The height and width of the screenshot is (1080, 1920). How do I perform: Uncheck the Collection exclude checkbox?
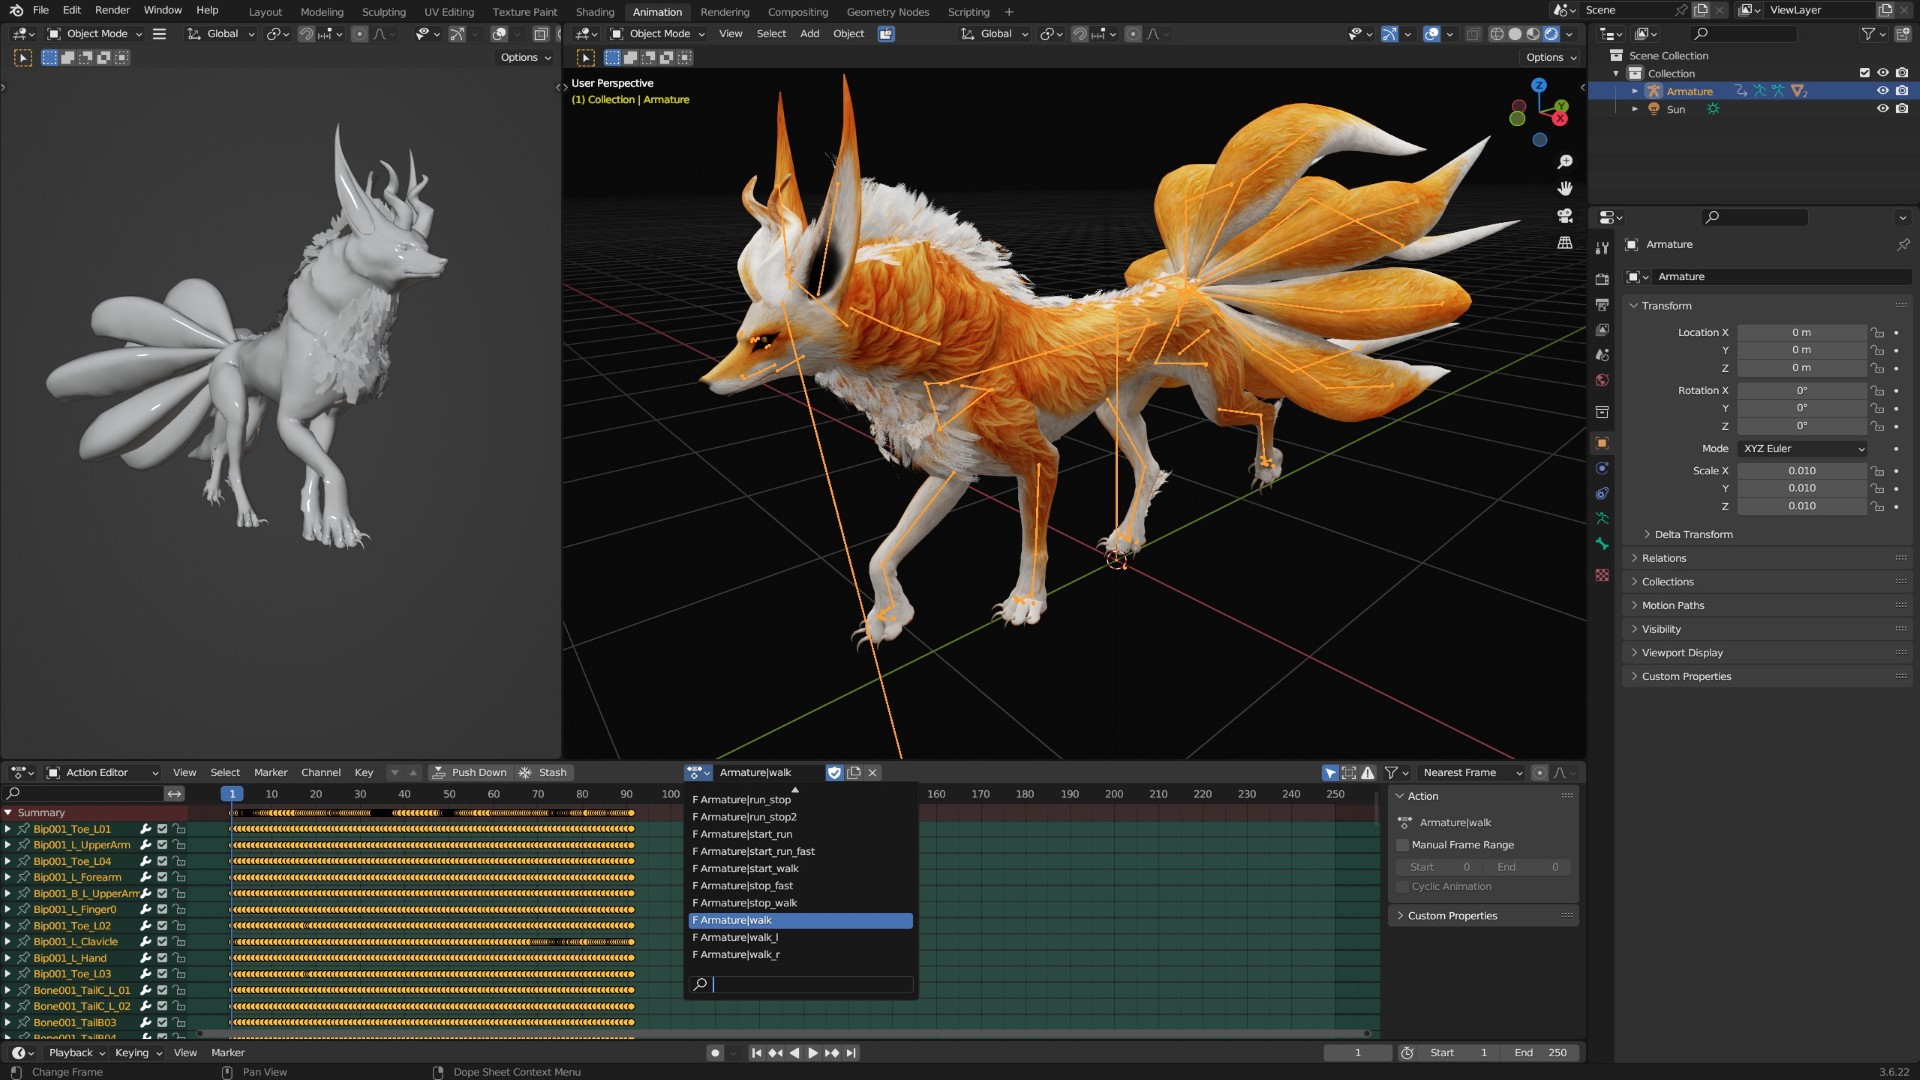click(1864, 73)
